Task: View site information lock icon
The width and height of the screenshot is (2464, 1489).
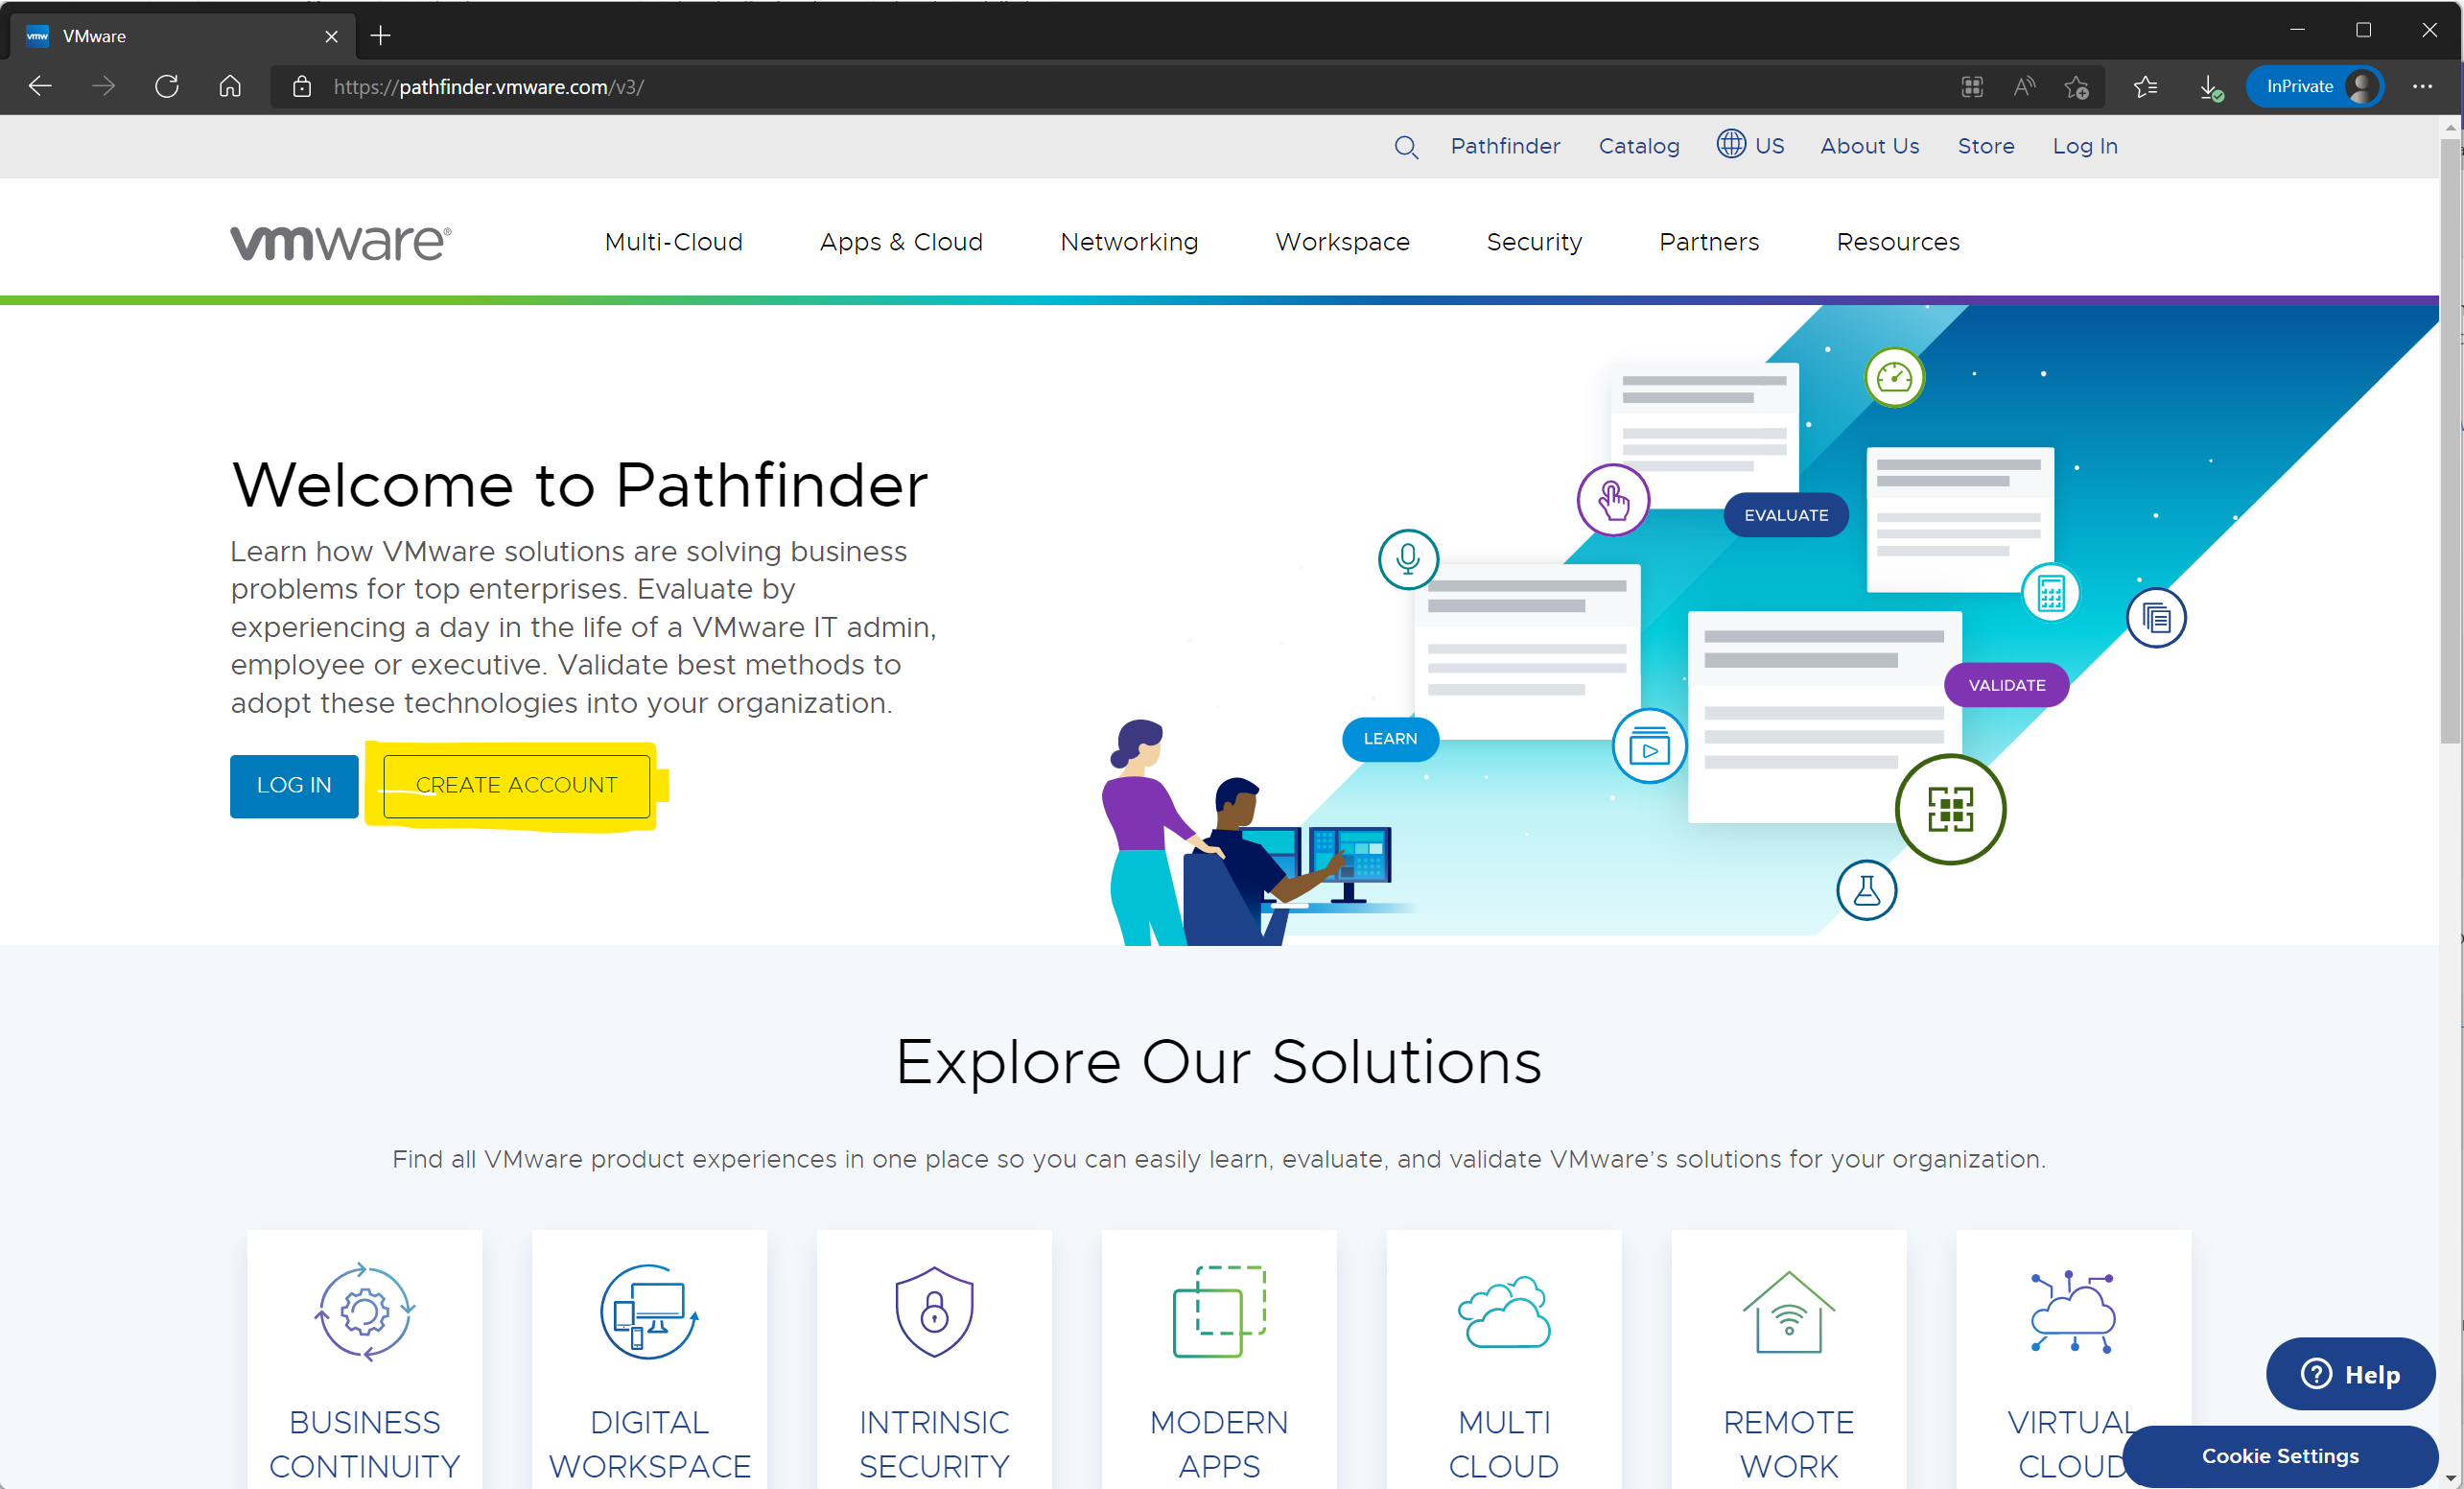Action: pyautogui.click(x=301, y=87)
